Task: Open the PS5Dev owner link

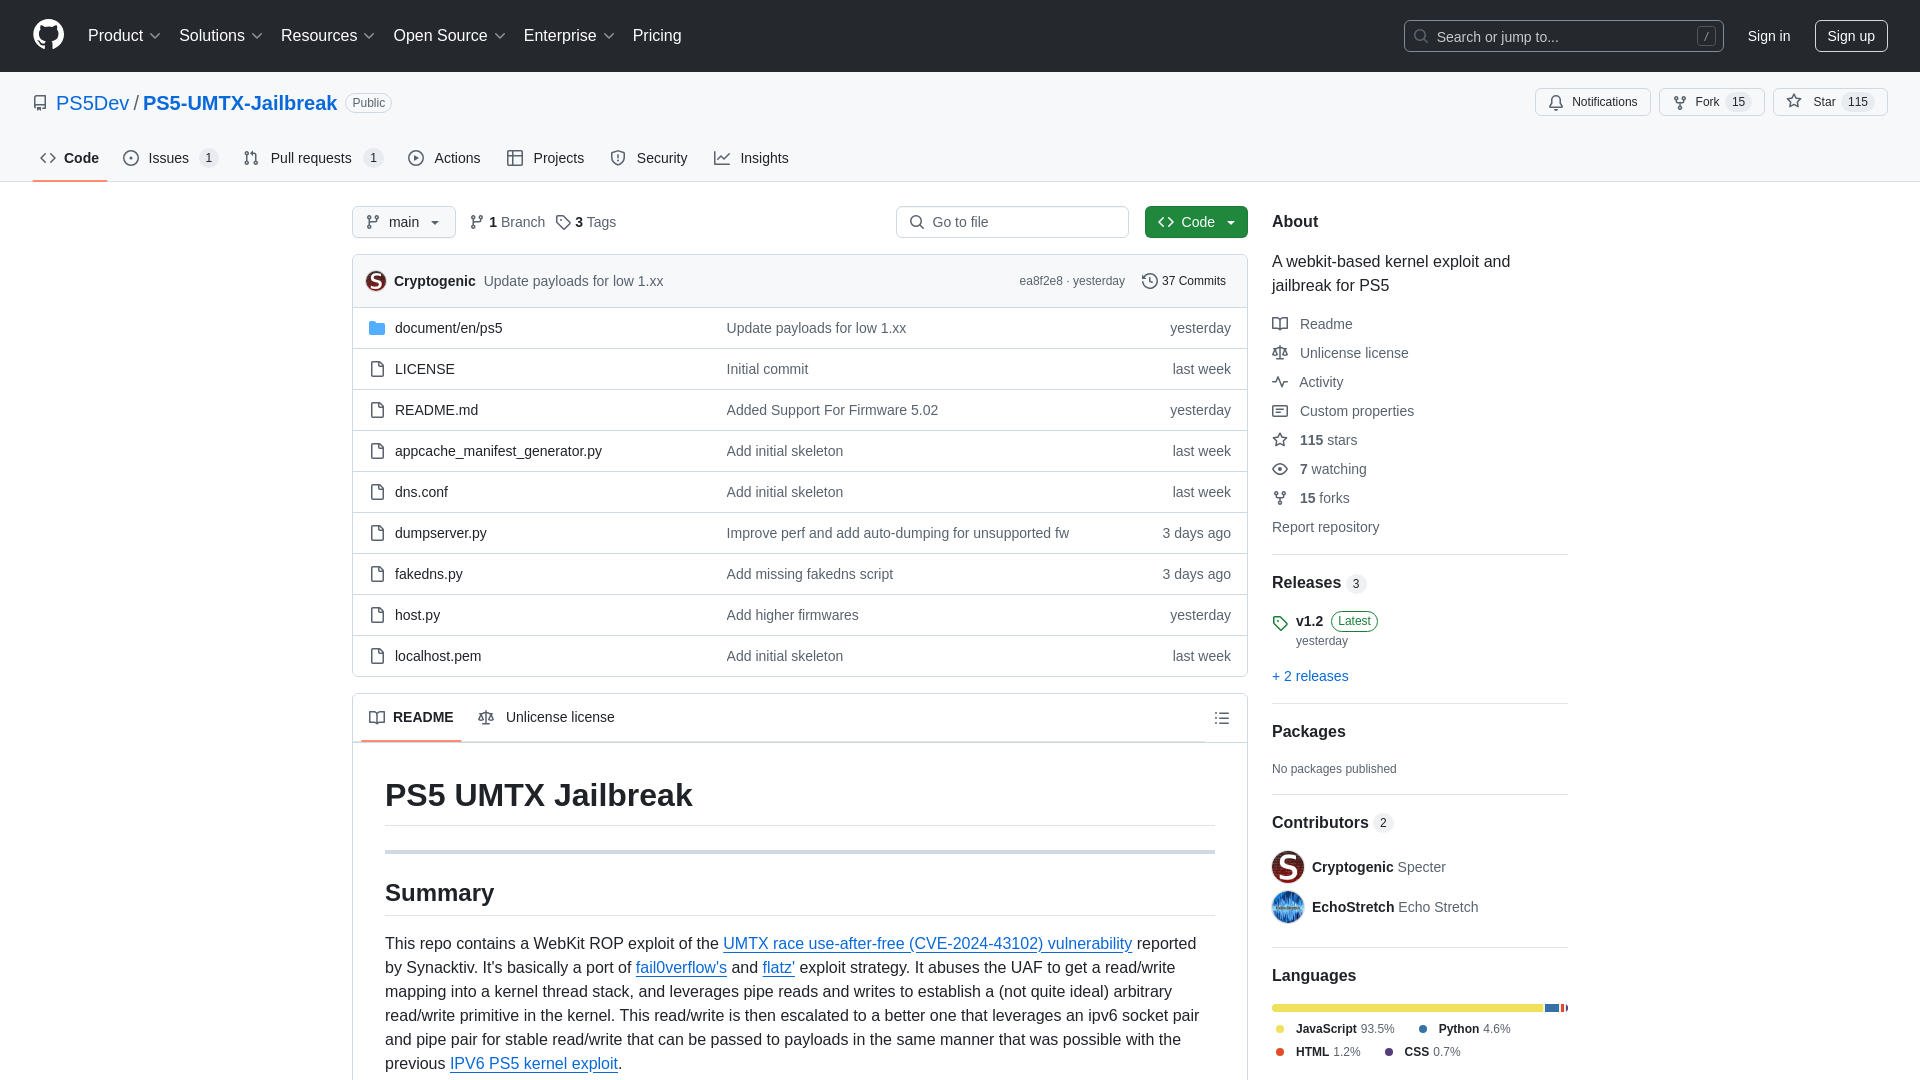Action: tap(92, 103)
